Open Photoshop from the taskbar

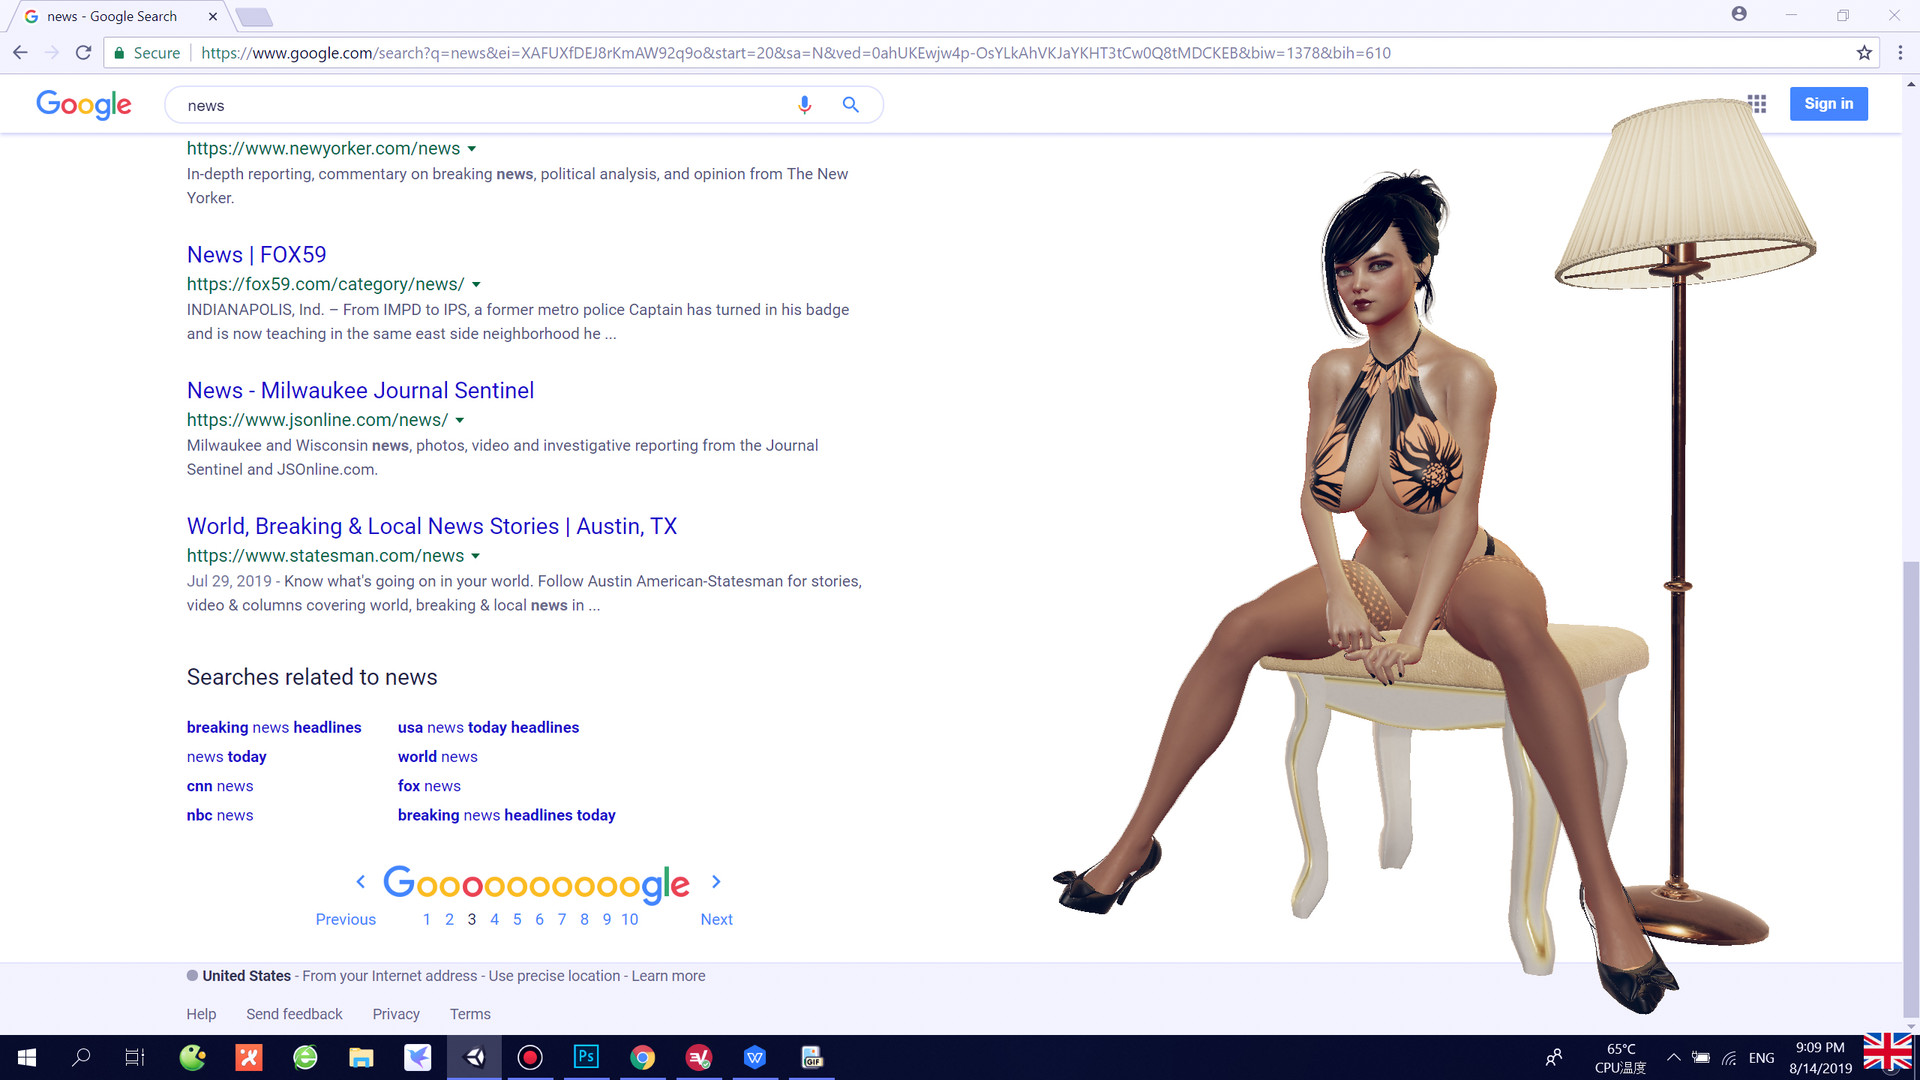[586, 1058]
